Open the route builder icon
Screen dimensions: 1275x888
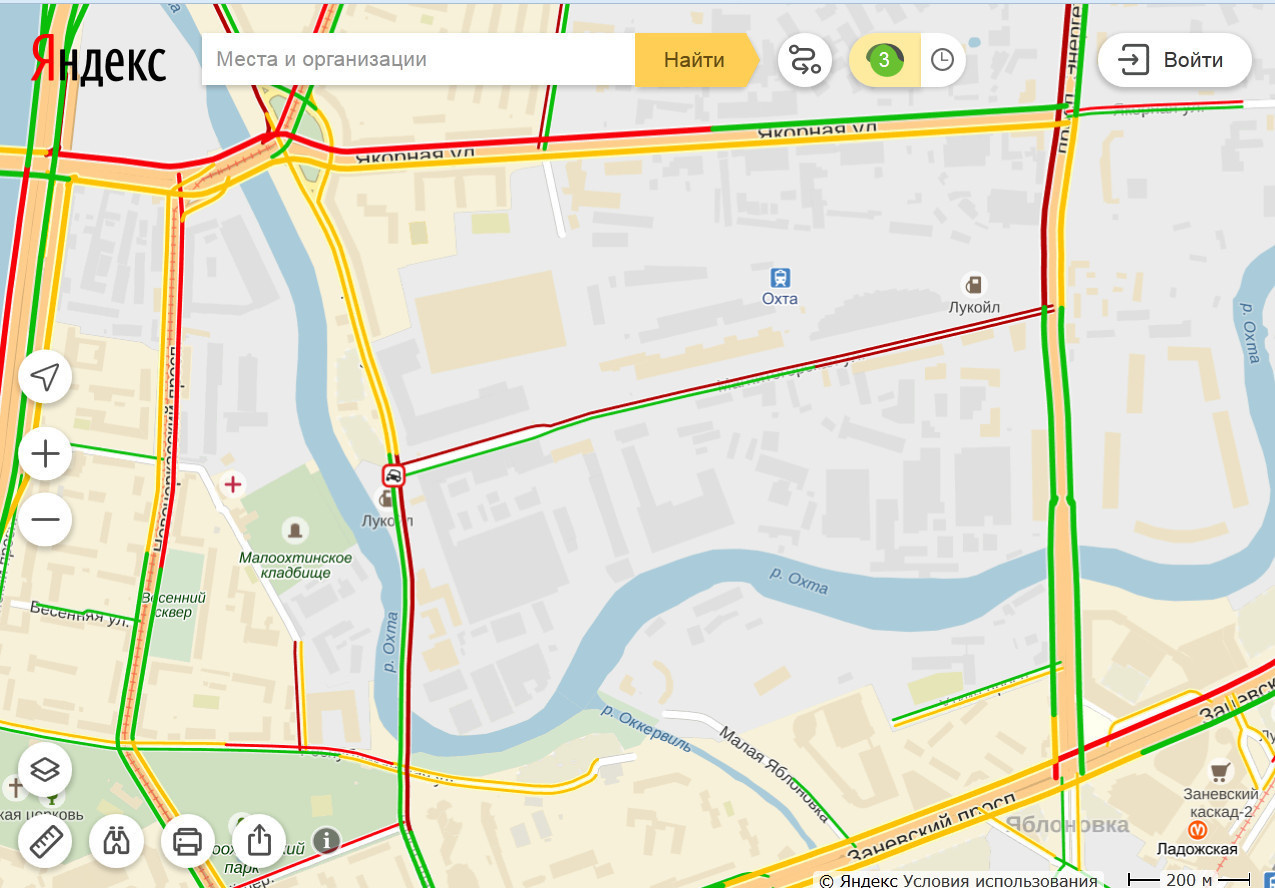(804, 60)
